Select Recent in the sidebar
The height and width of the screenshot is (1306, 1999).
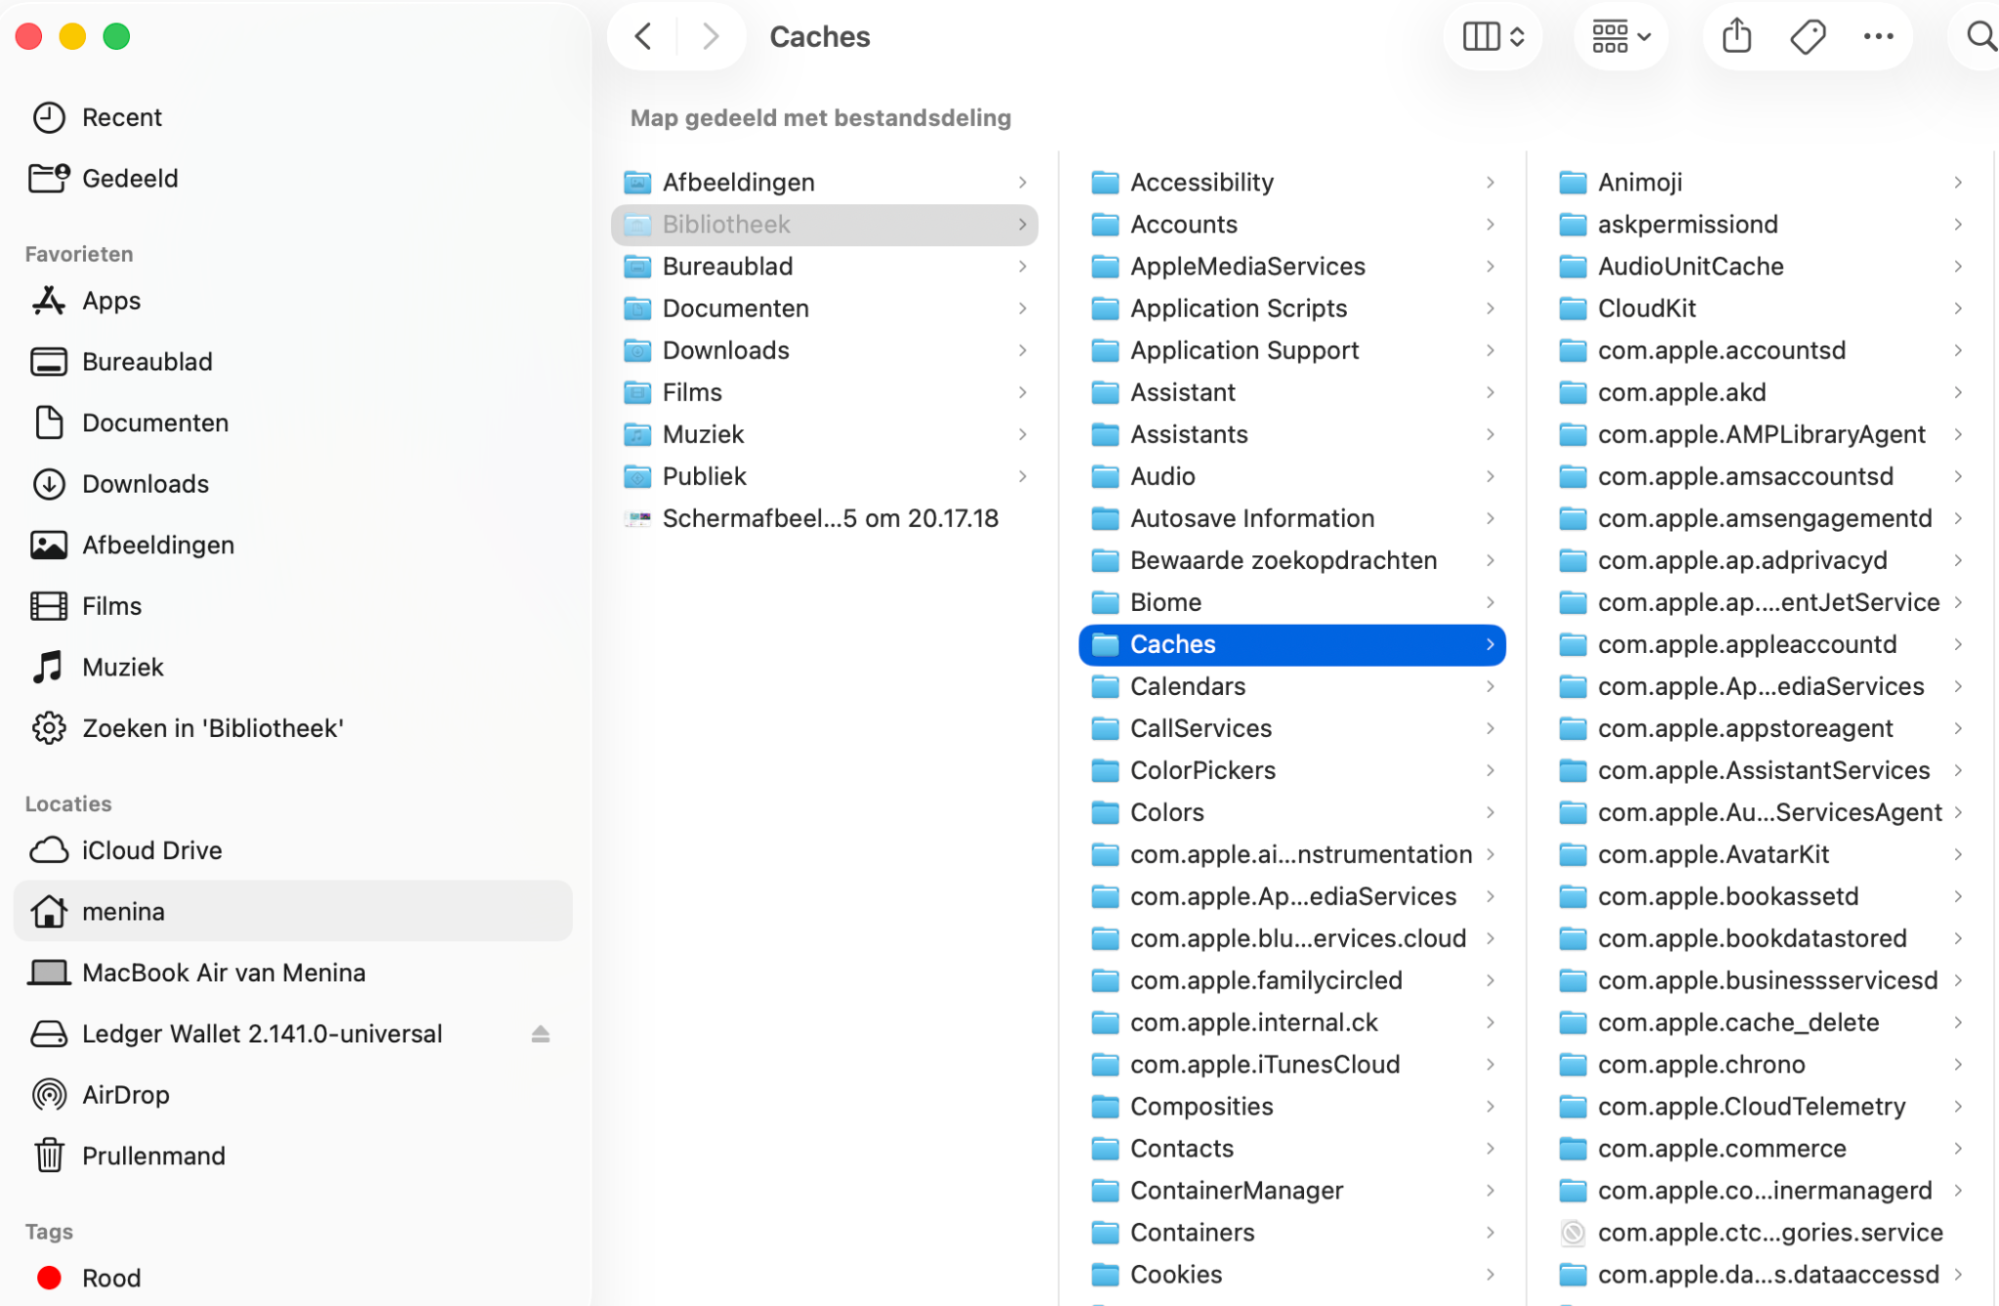[x=121, y=117]
